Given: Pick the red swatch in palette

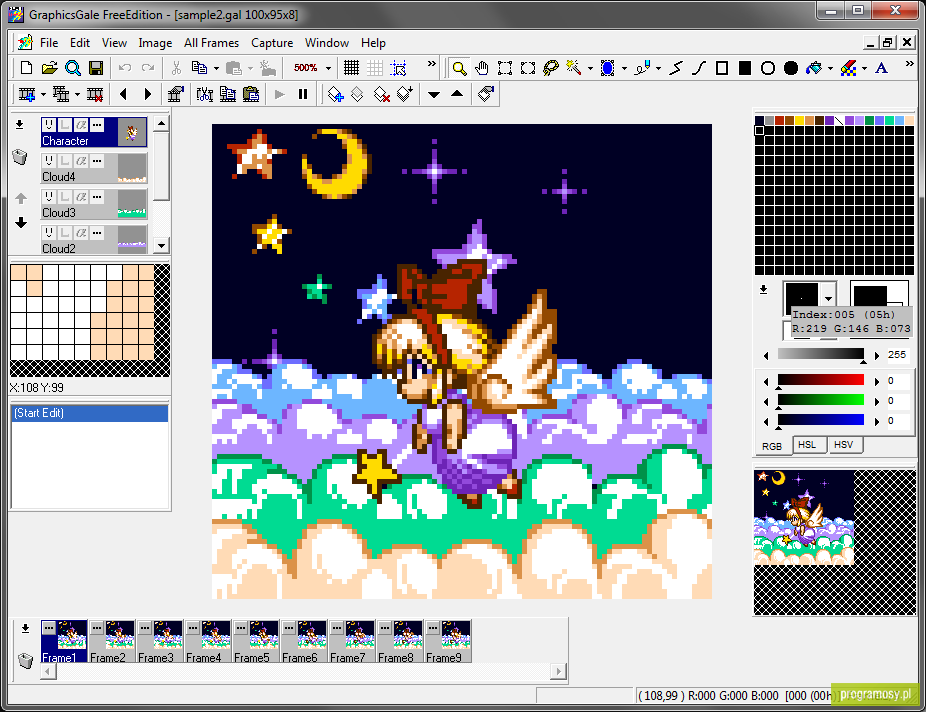Looking at the screenshot, I should (780, 120).
